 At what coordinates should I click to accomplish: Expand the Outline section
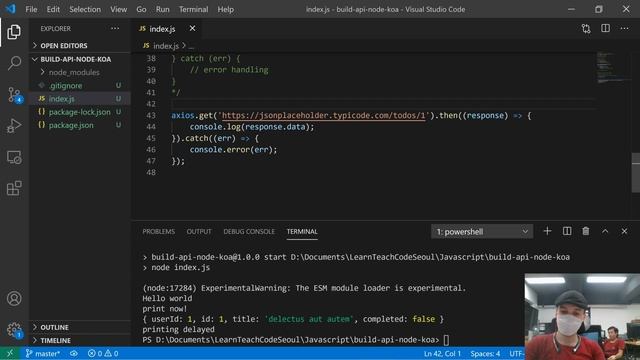click(80, 327)
